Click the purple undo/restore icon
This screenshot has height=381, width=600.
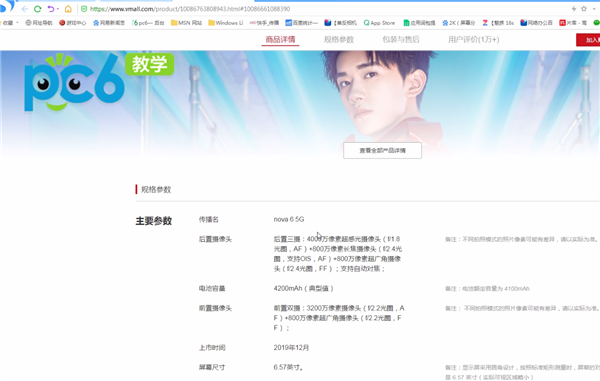51,9
